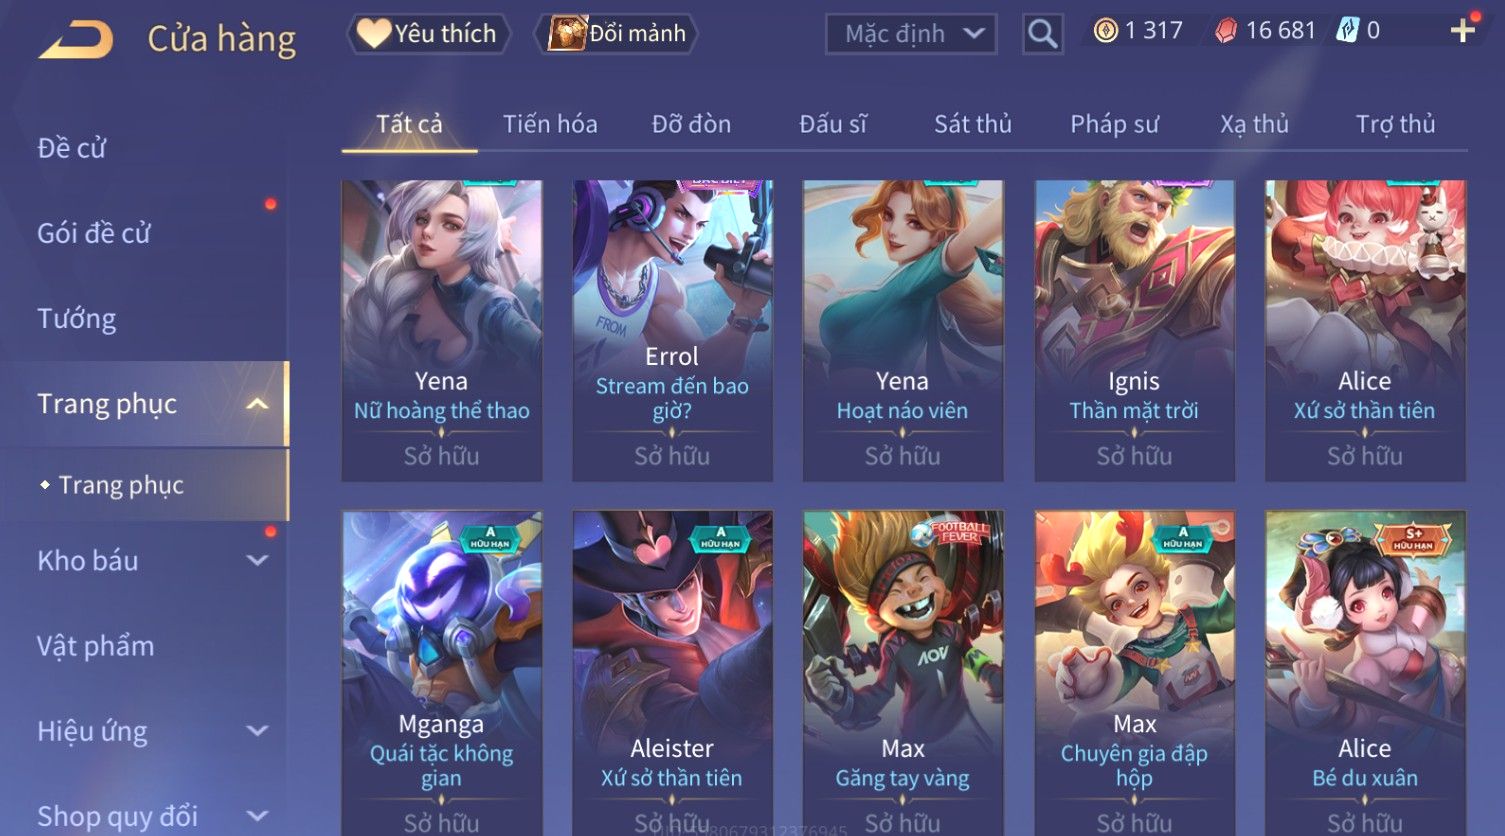Click the gold coin balance icon
1505x836 pixels.
pos(1105,31)
